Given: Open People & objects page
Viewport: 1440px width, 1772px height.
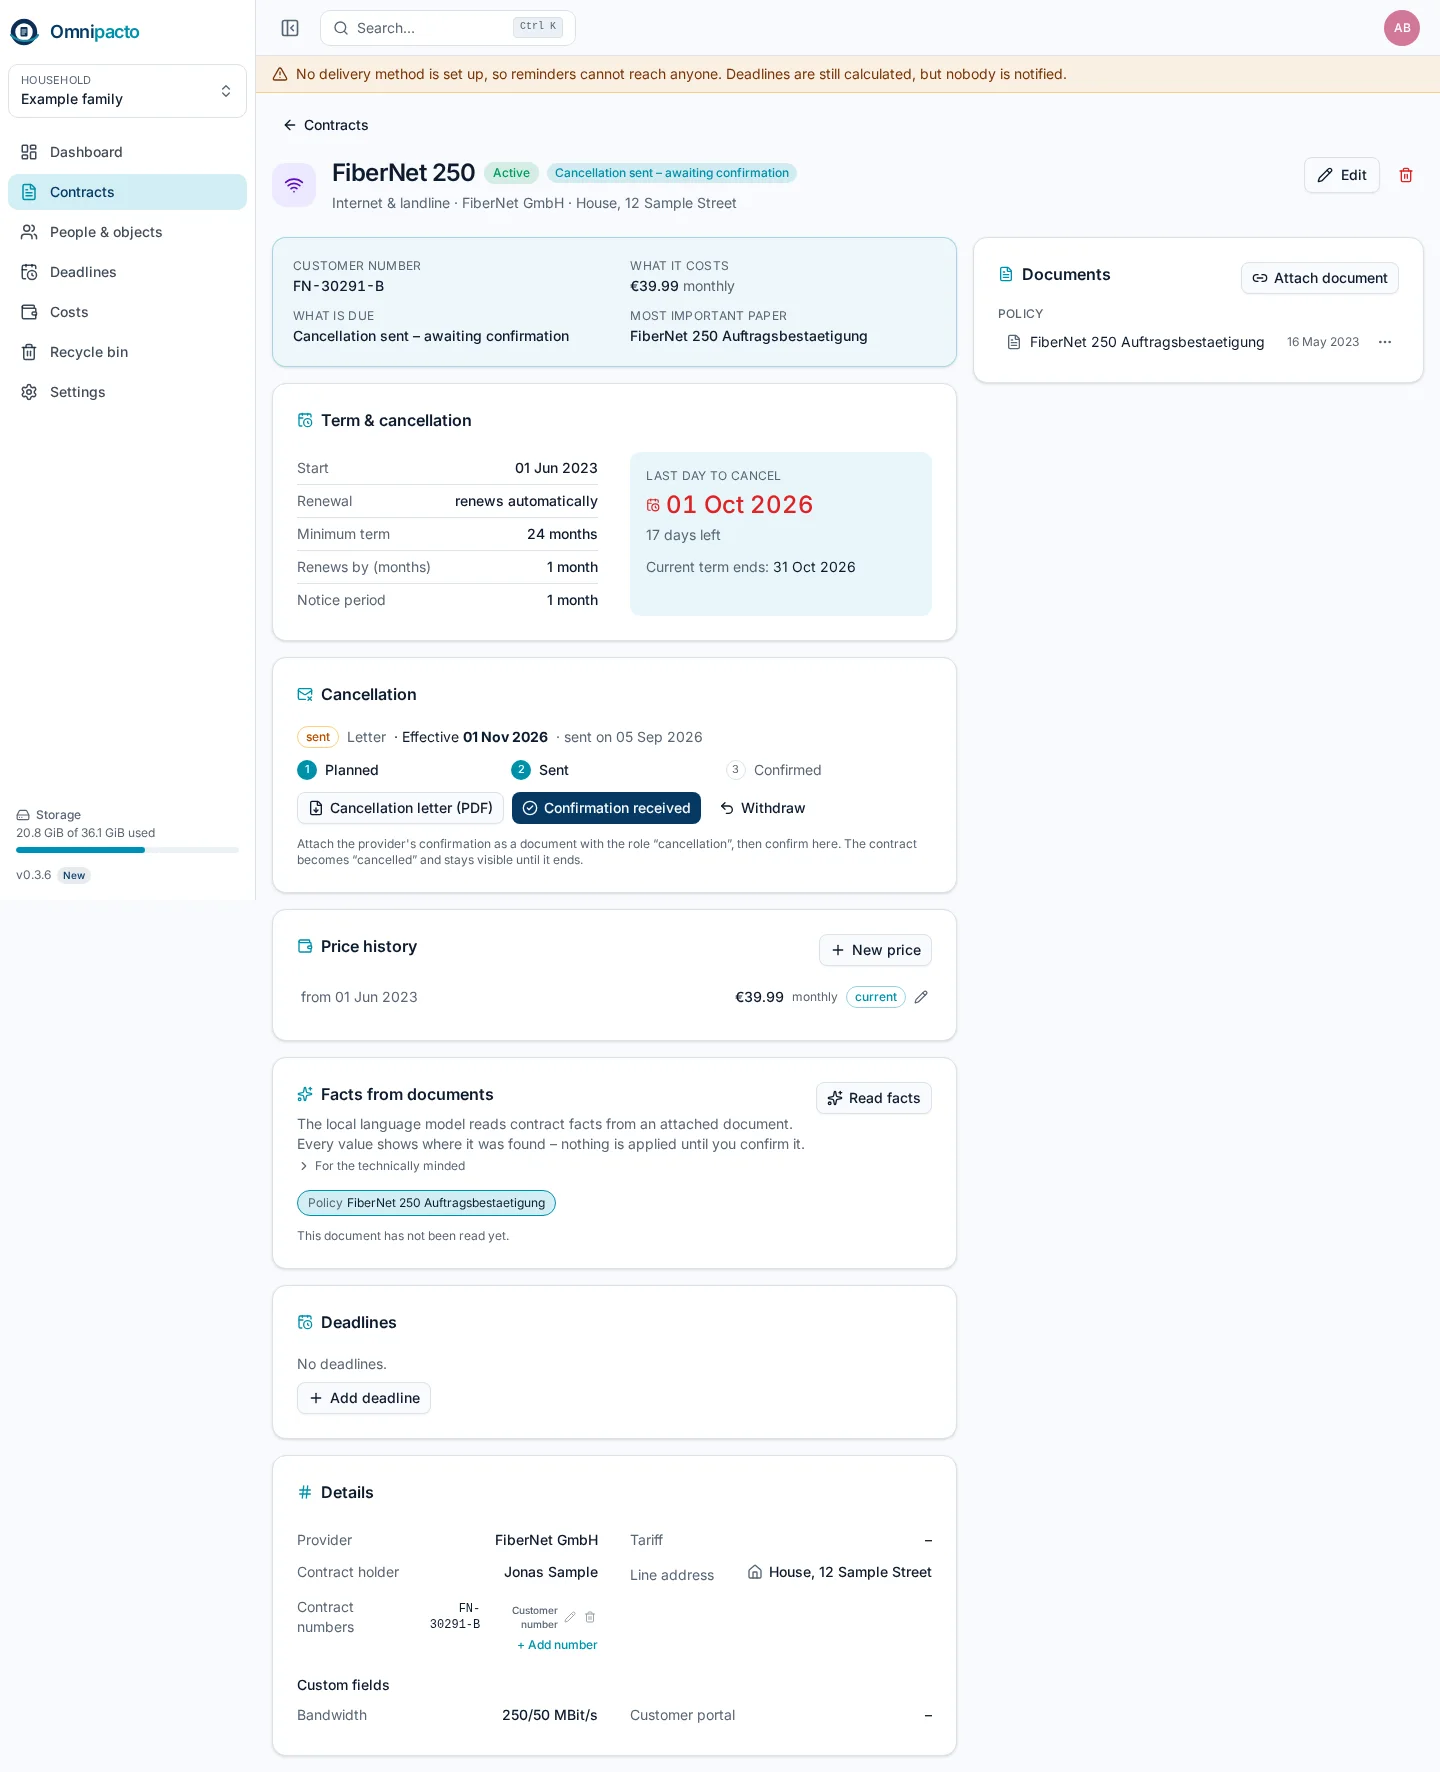Looking at the screenshot, I should coord(127,232).
